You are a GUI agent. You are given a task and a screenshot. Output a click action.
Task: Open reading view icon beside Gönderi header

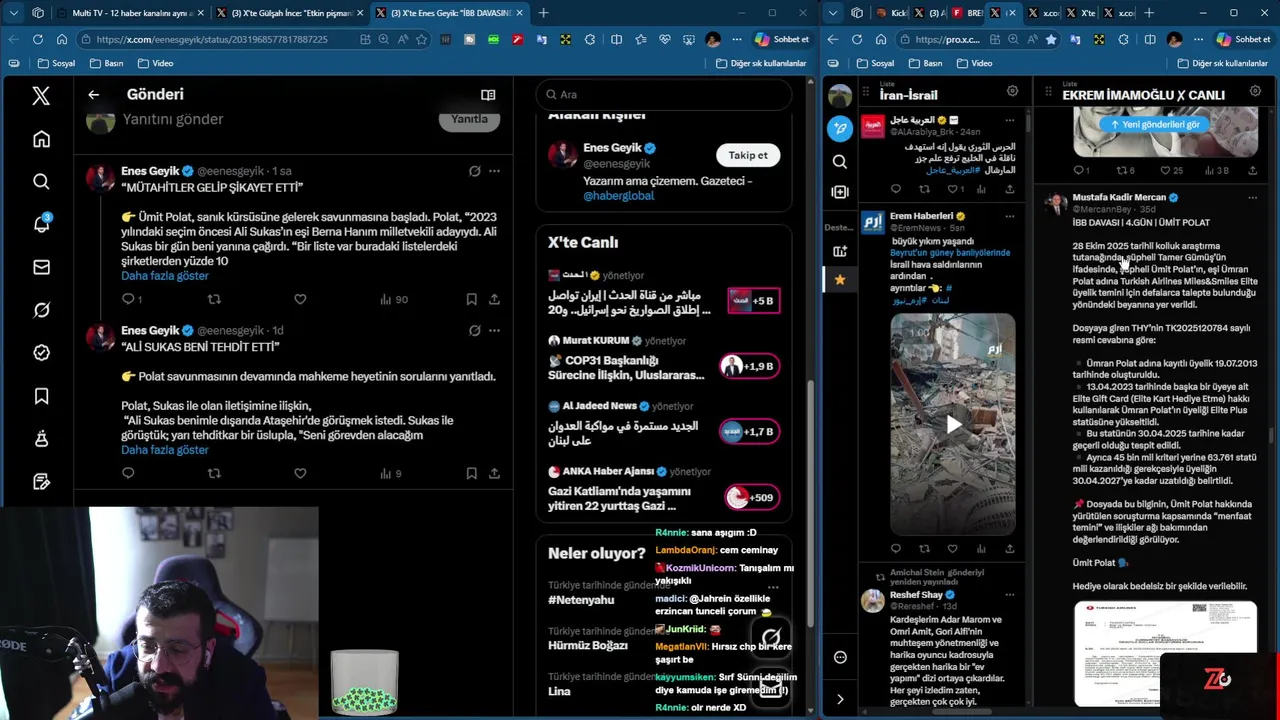[488, 94]
